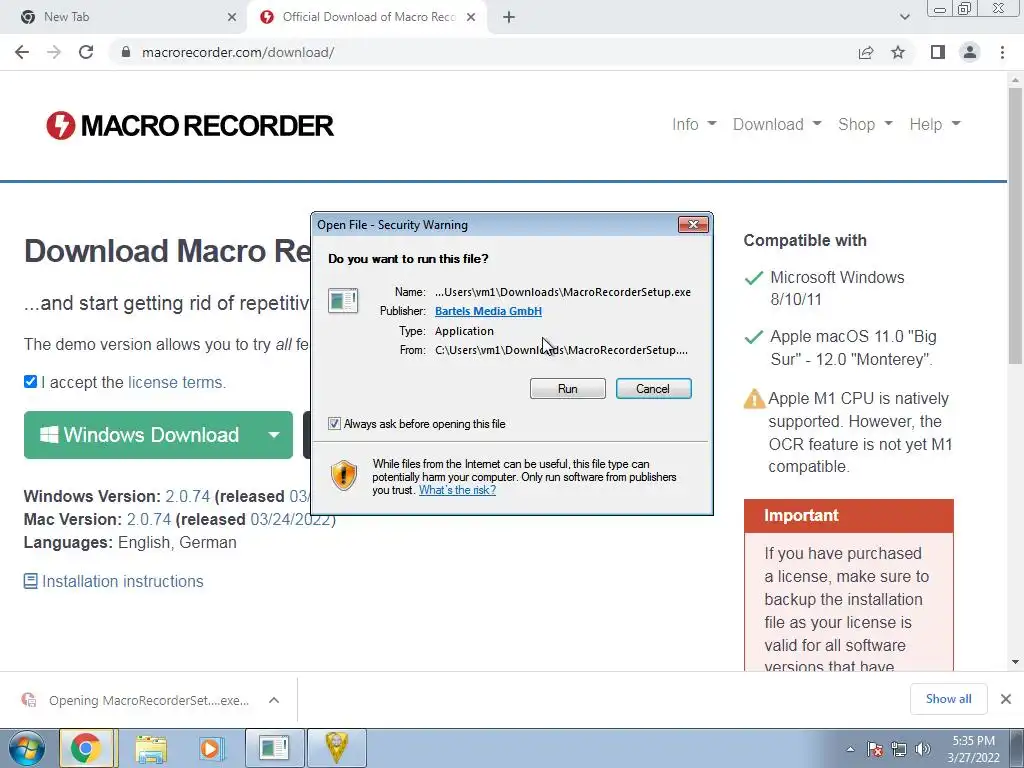Go back with the browser back arrow
The height and width of the screenshot is (768, 1024).
[x=22, y=52]
